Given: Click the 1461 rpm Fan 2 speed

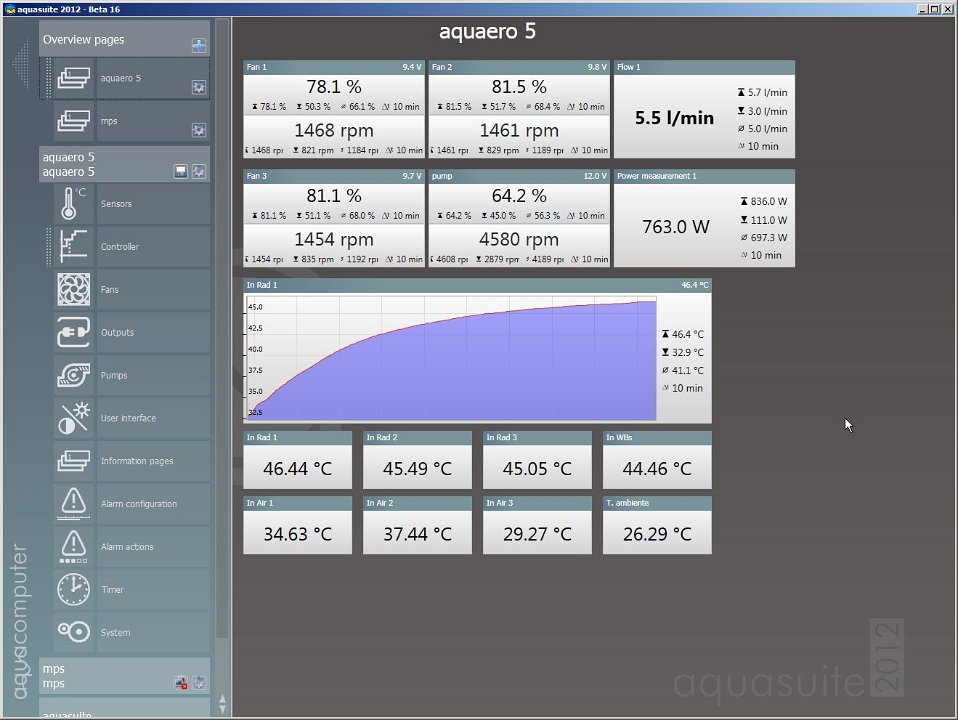Looking at the screenshot, I should [x=519, y=131].
